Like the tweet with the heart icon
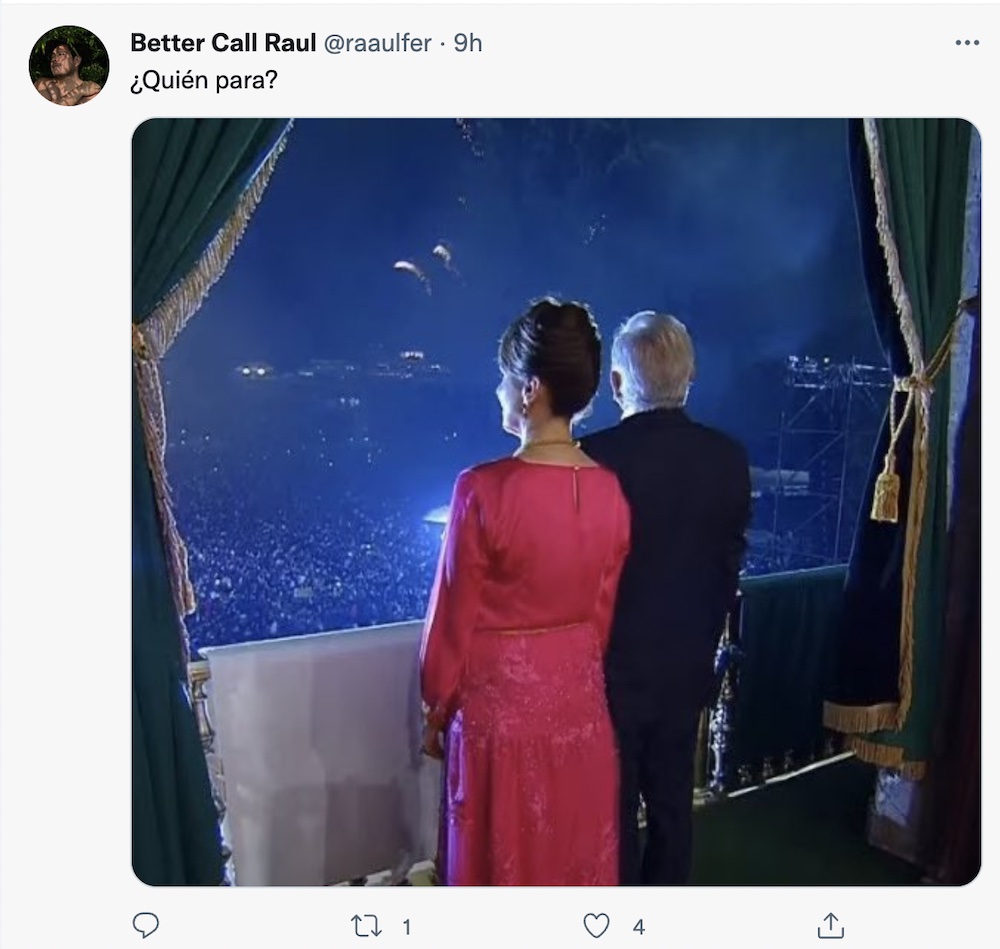This screenshot has width=1000, height=949. [x=596, y=925]
